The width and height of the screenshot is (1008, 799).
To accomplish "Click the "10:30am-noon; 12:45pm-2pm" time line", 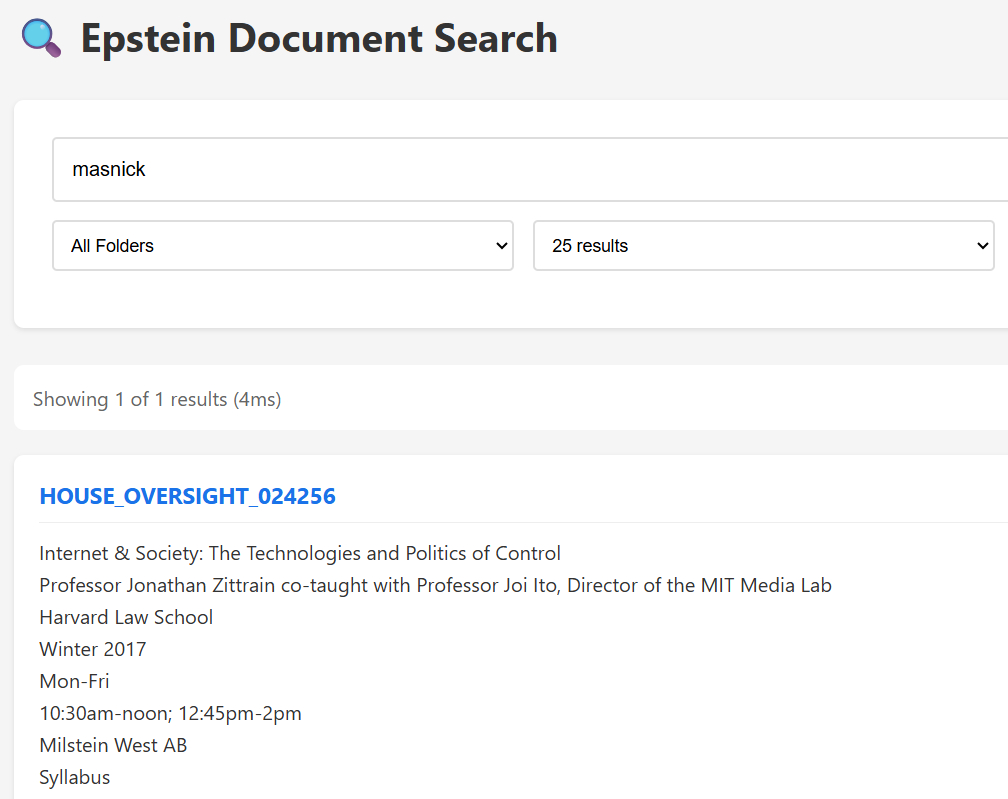I will (x=170, y=713).
